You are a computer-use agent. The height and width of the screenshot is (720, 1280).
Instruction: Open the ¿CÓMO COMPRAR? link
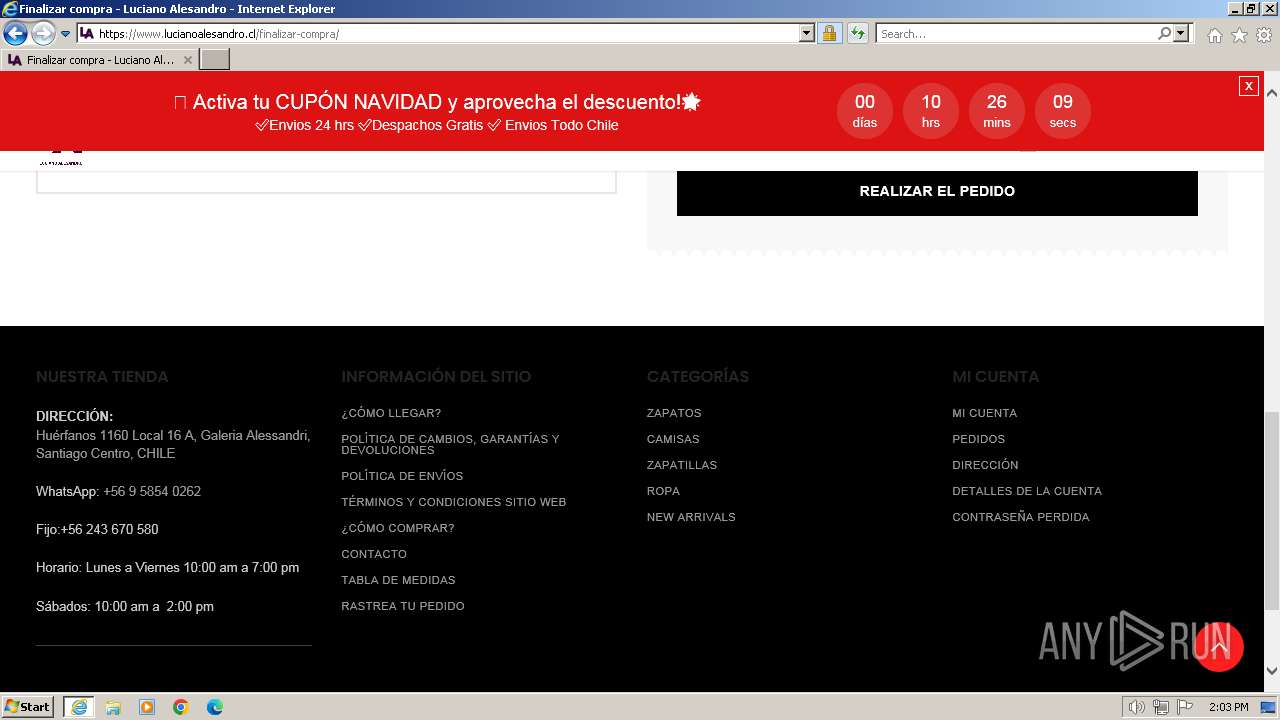[x=398, y=528]
